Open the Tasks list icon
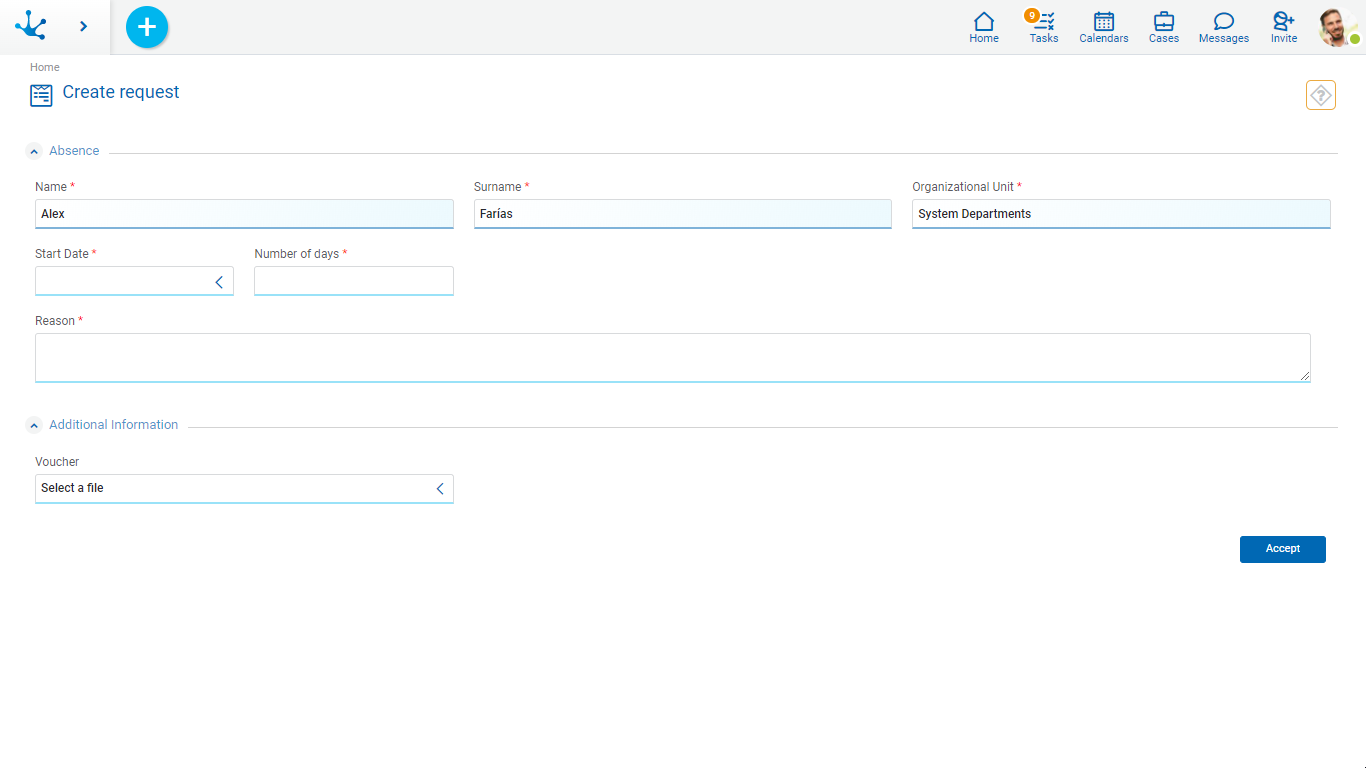Screen dimensions: 1366x768 pyautogui.click(x=1044, y=27)
